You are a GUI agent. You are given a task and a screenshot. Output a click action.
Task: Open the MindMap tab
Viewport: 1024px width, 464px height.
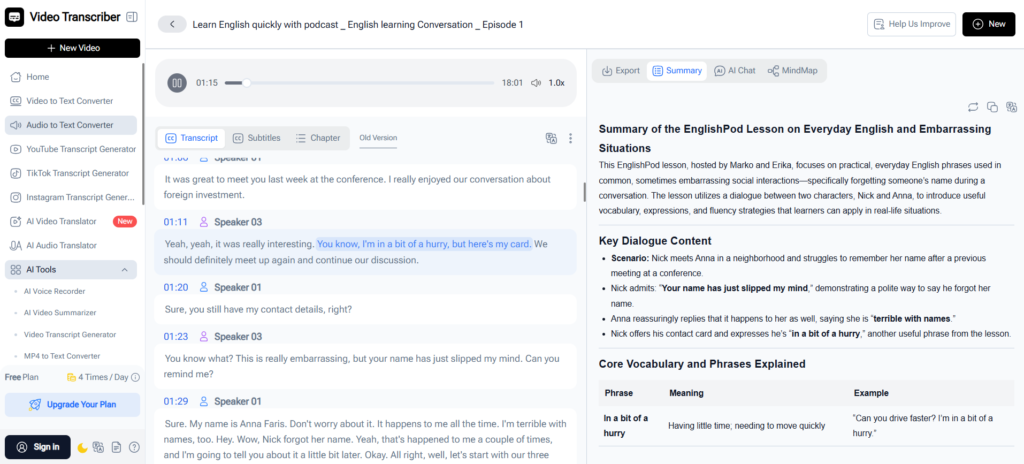(x=792, y=71)
